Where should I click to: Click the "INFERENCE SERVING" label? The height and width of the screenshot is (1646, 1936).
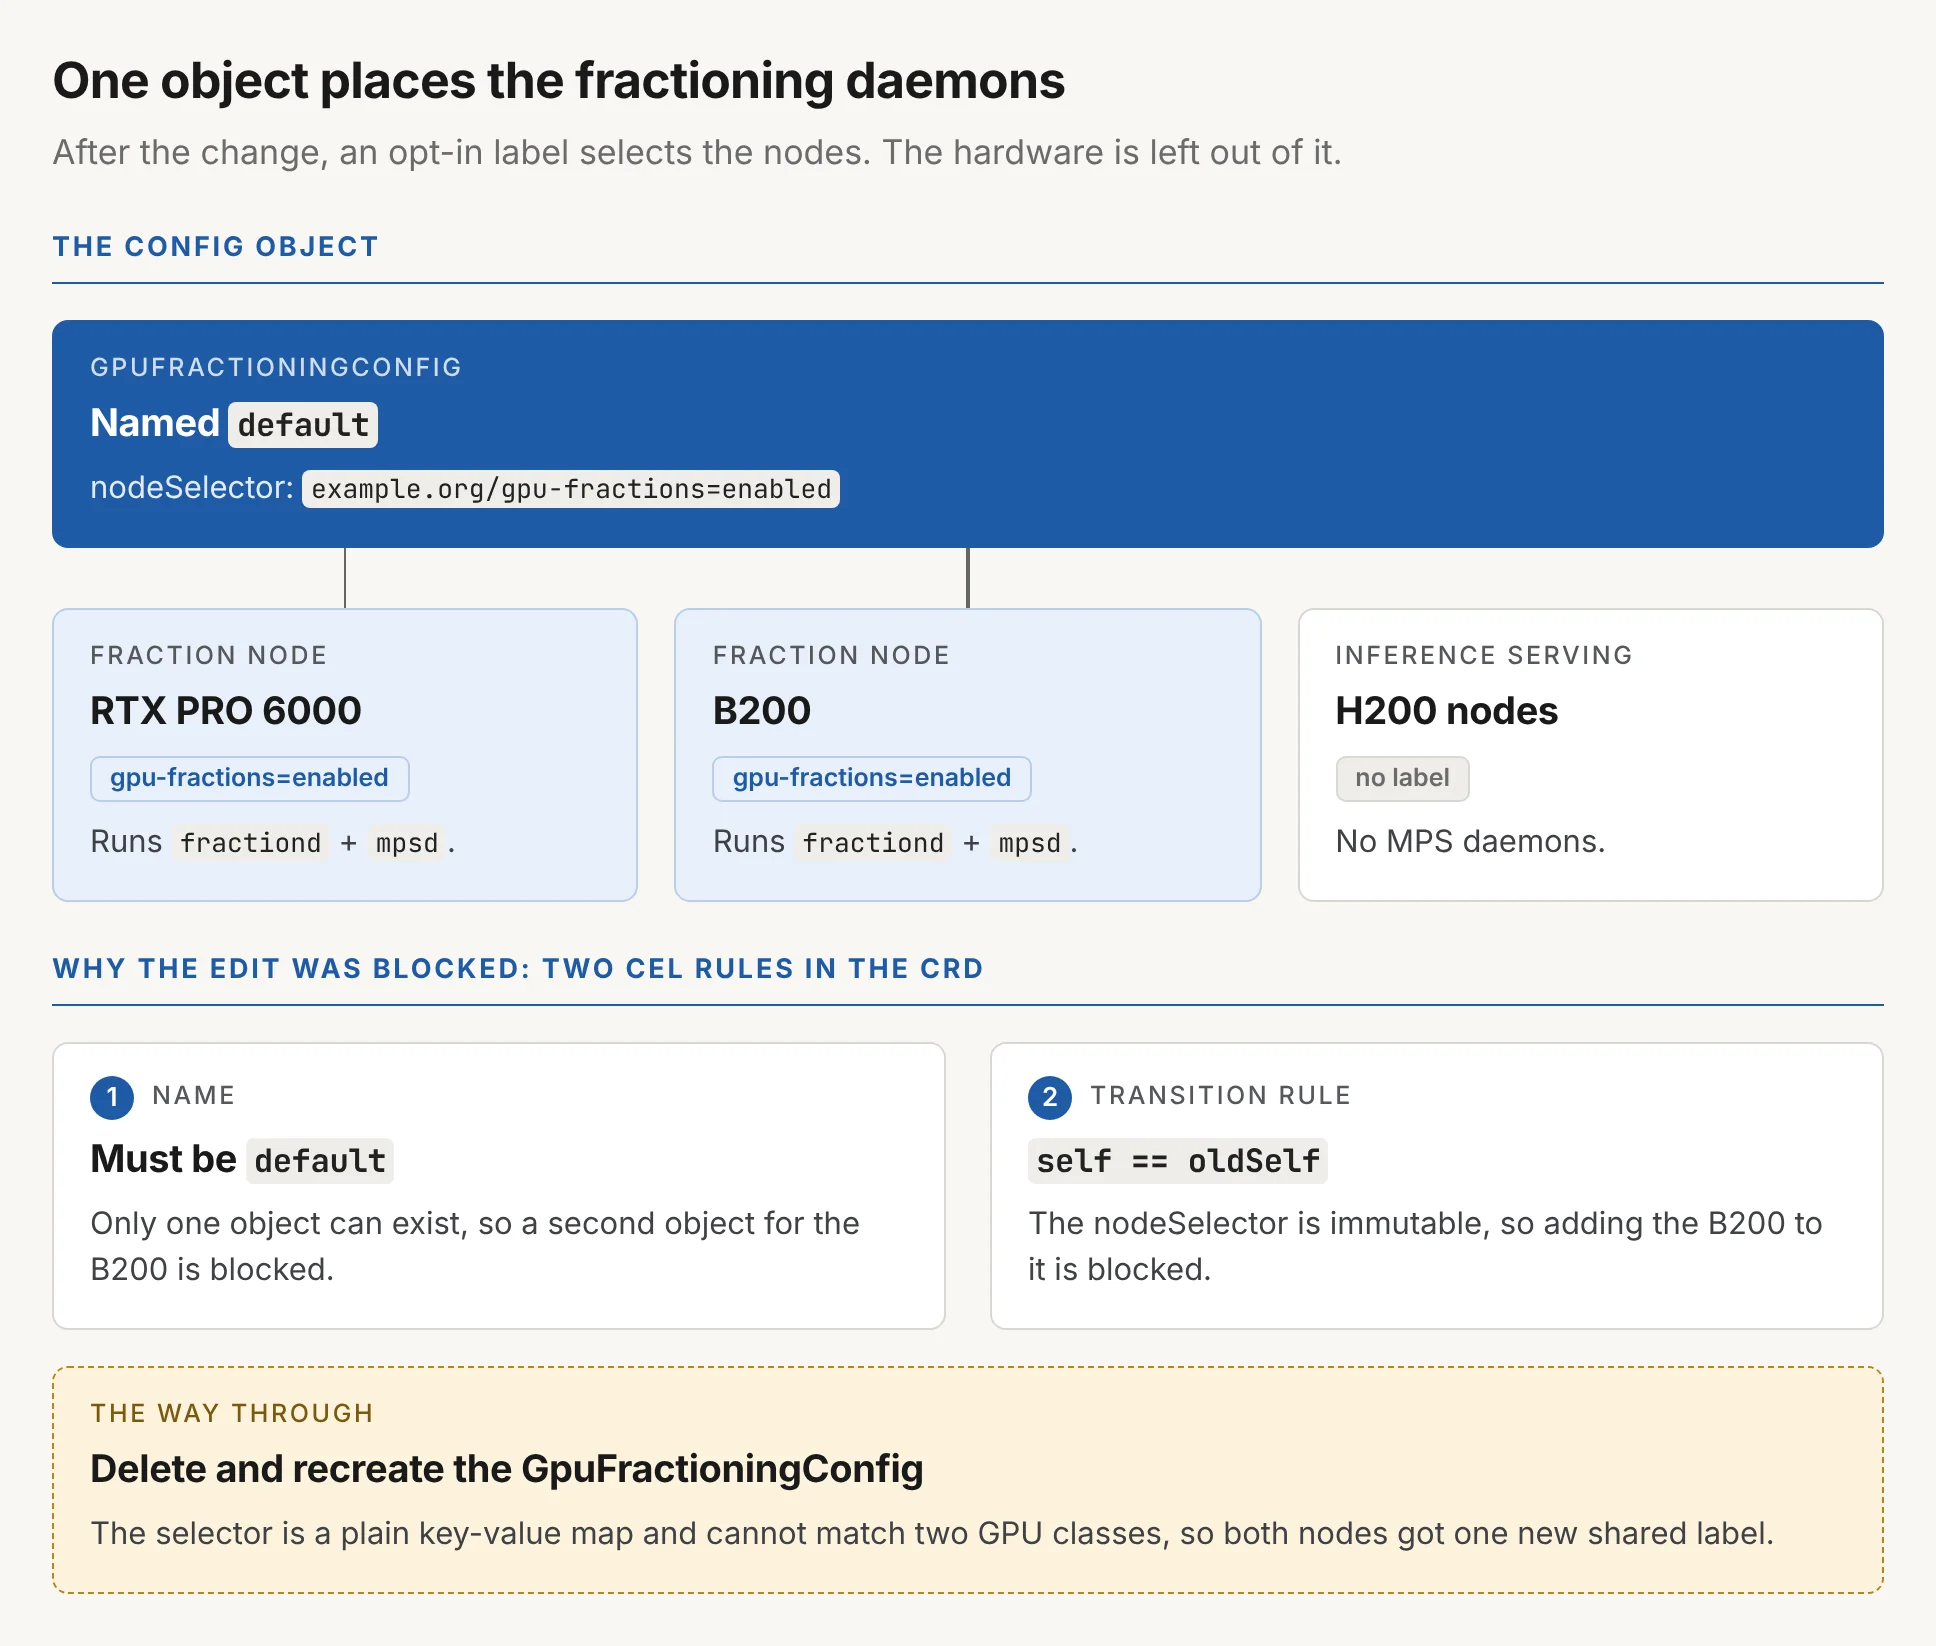click(1484, 655)
